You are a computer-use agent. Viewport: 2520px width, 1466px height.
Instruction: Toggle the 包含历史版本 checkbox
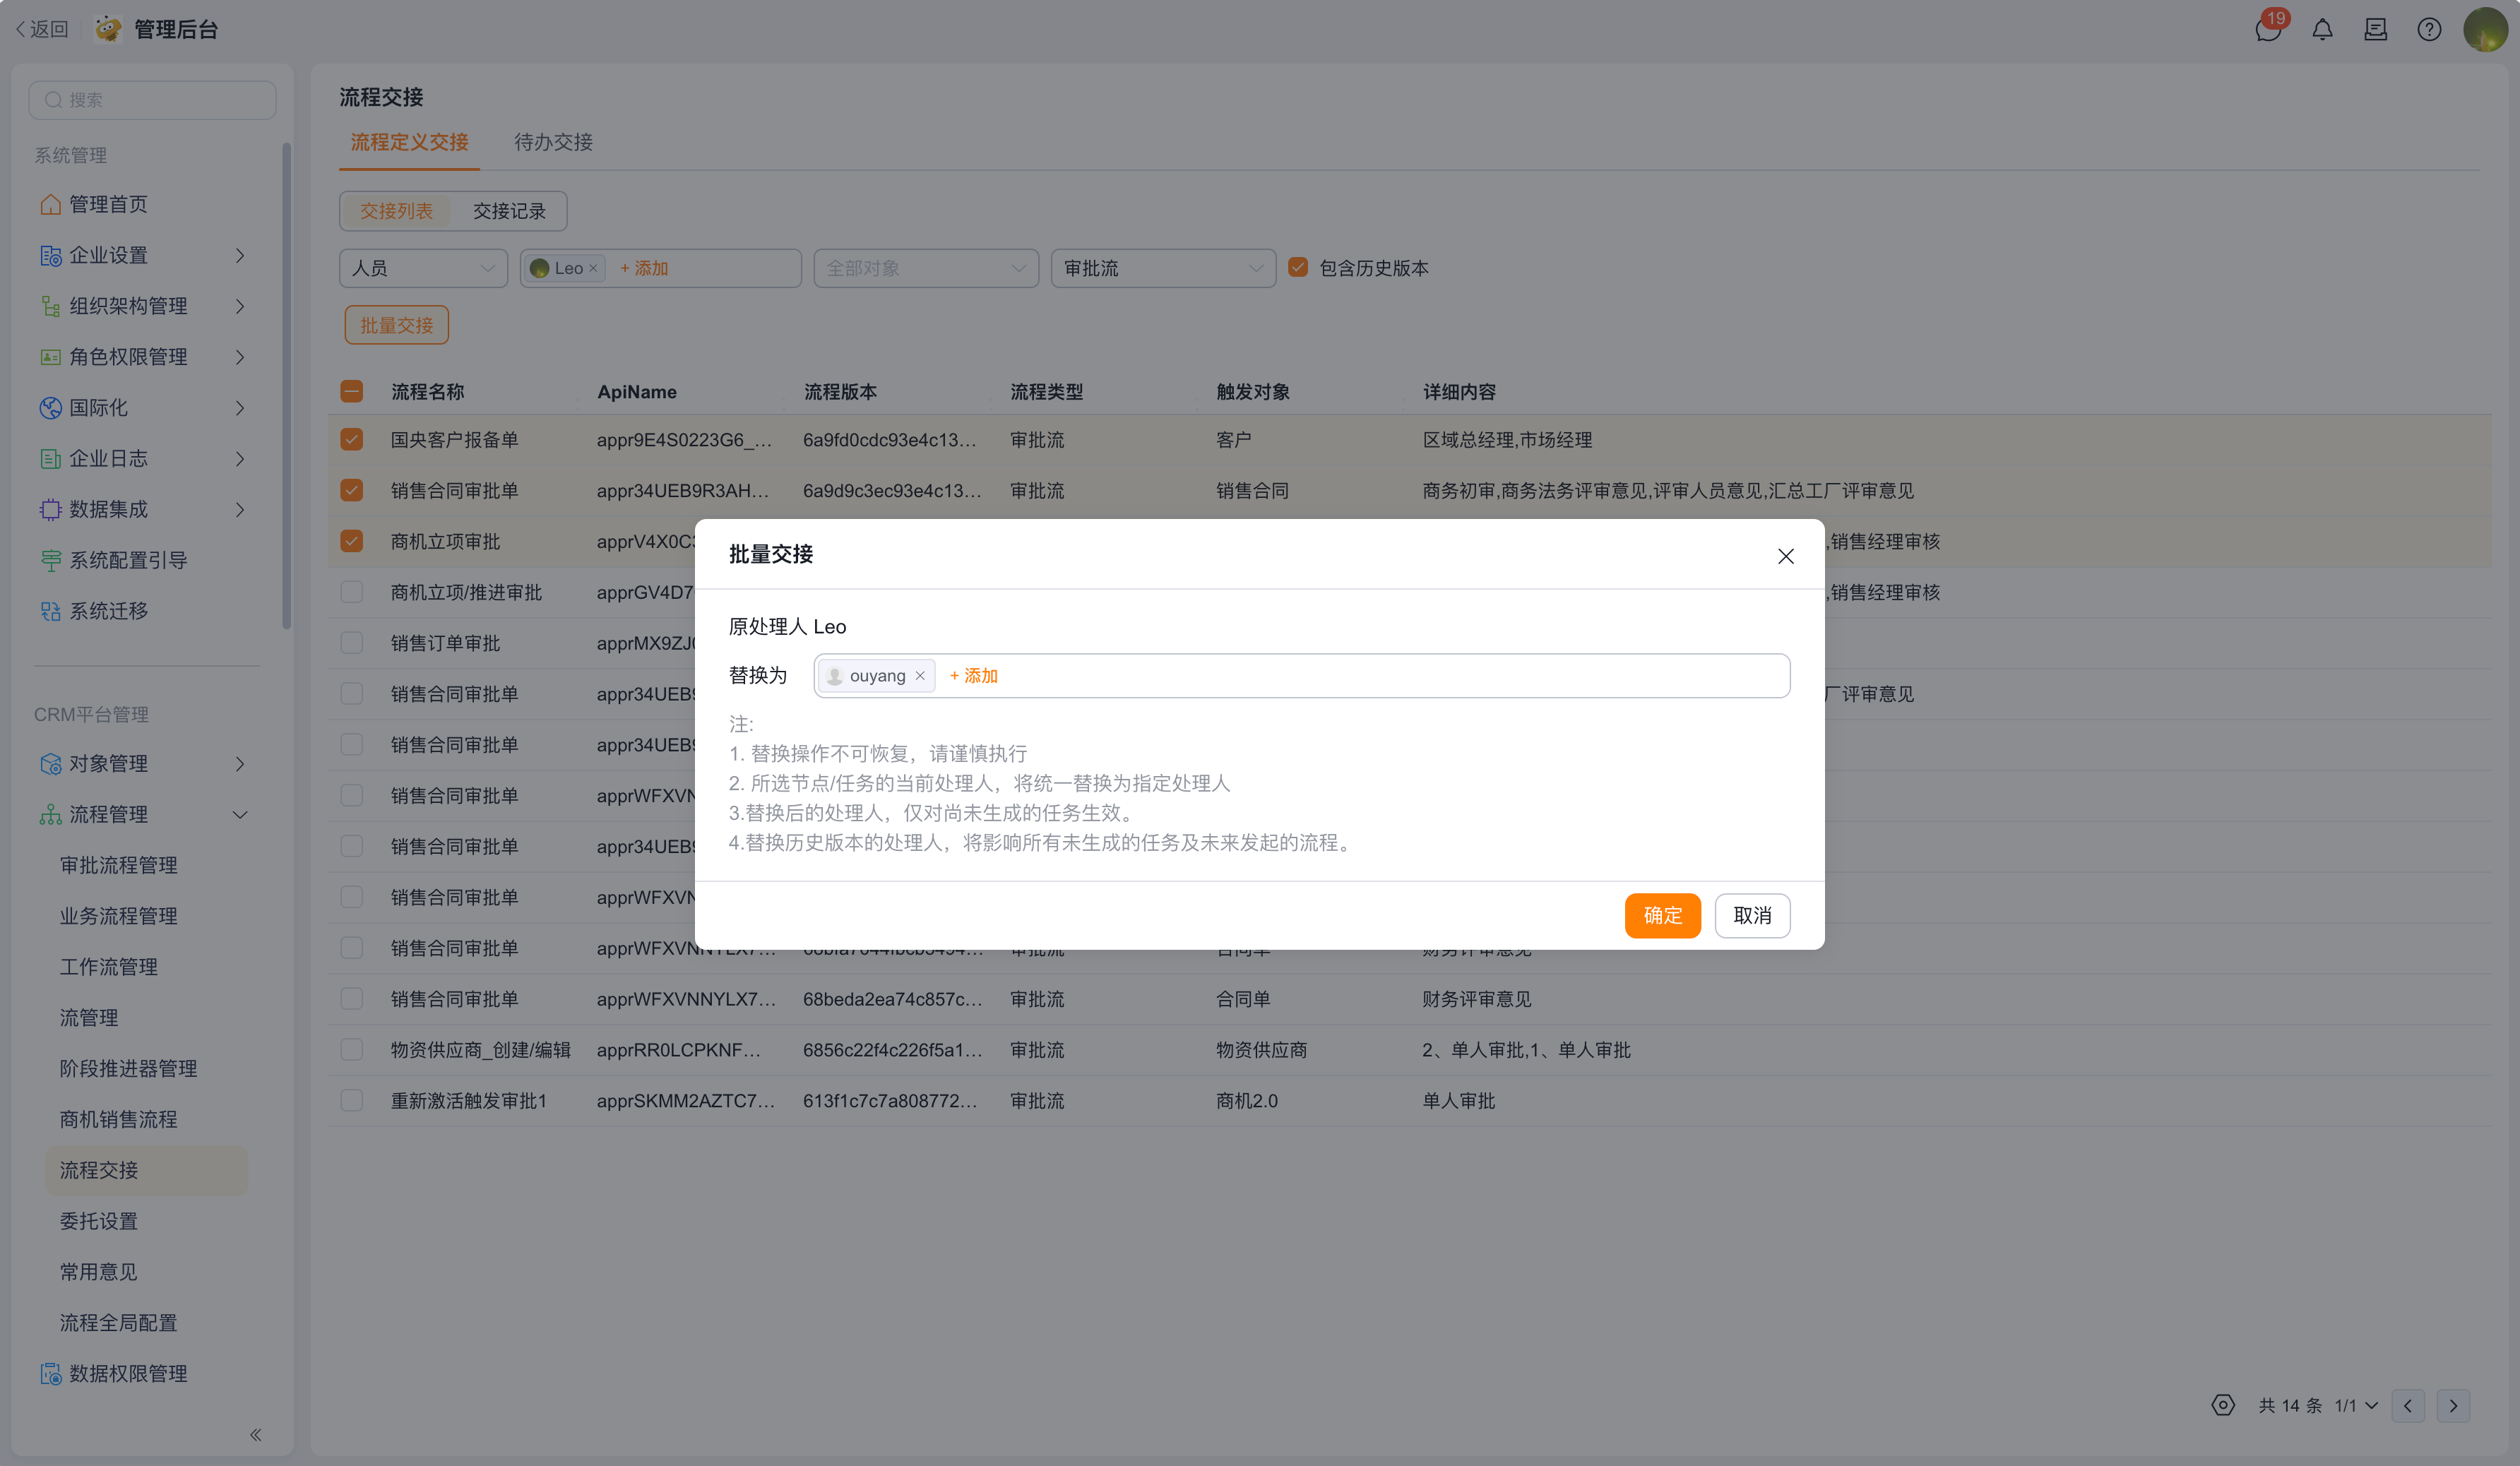click(x=1298, y=267)
